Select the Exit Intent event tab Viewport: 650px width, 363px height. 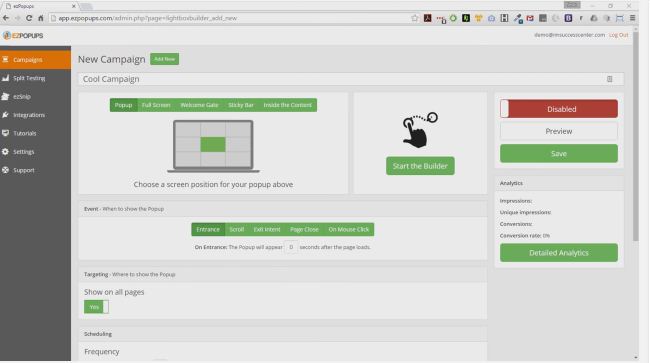[267, 230]
